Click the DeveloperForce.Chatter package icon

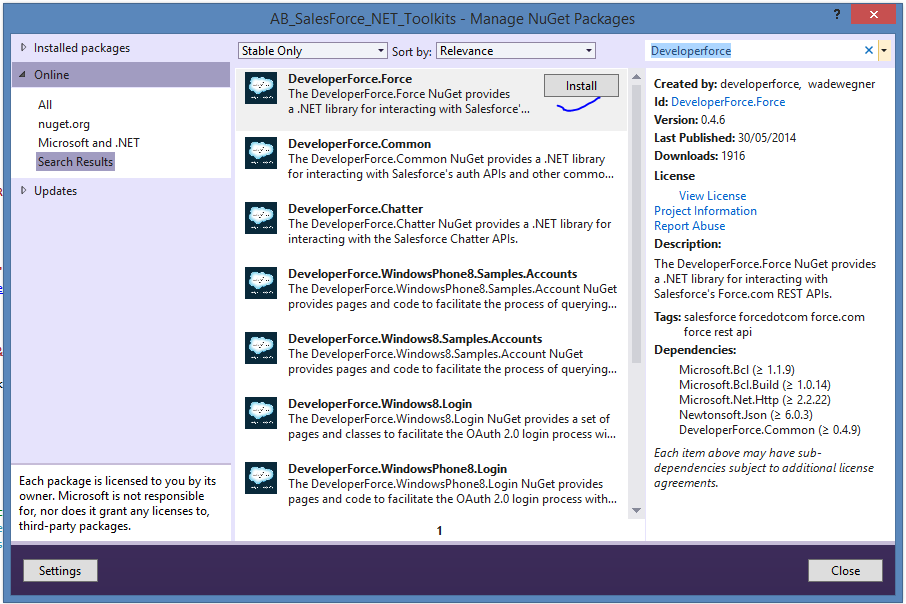(261, 218)
